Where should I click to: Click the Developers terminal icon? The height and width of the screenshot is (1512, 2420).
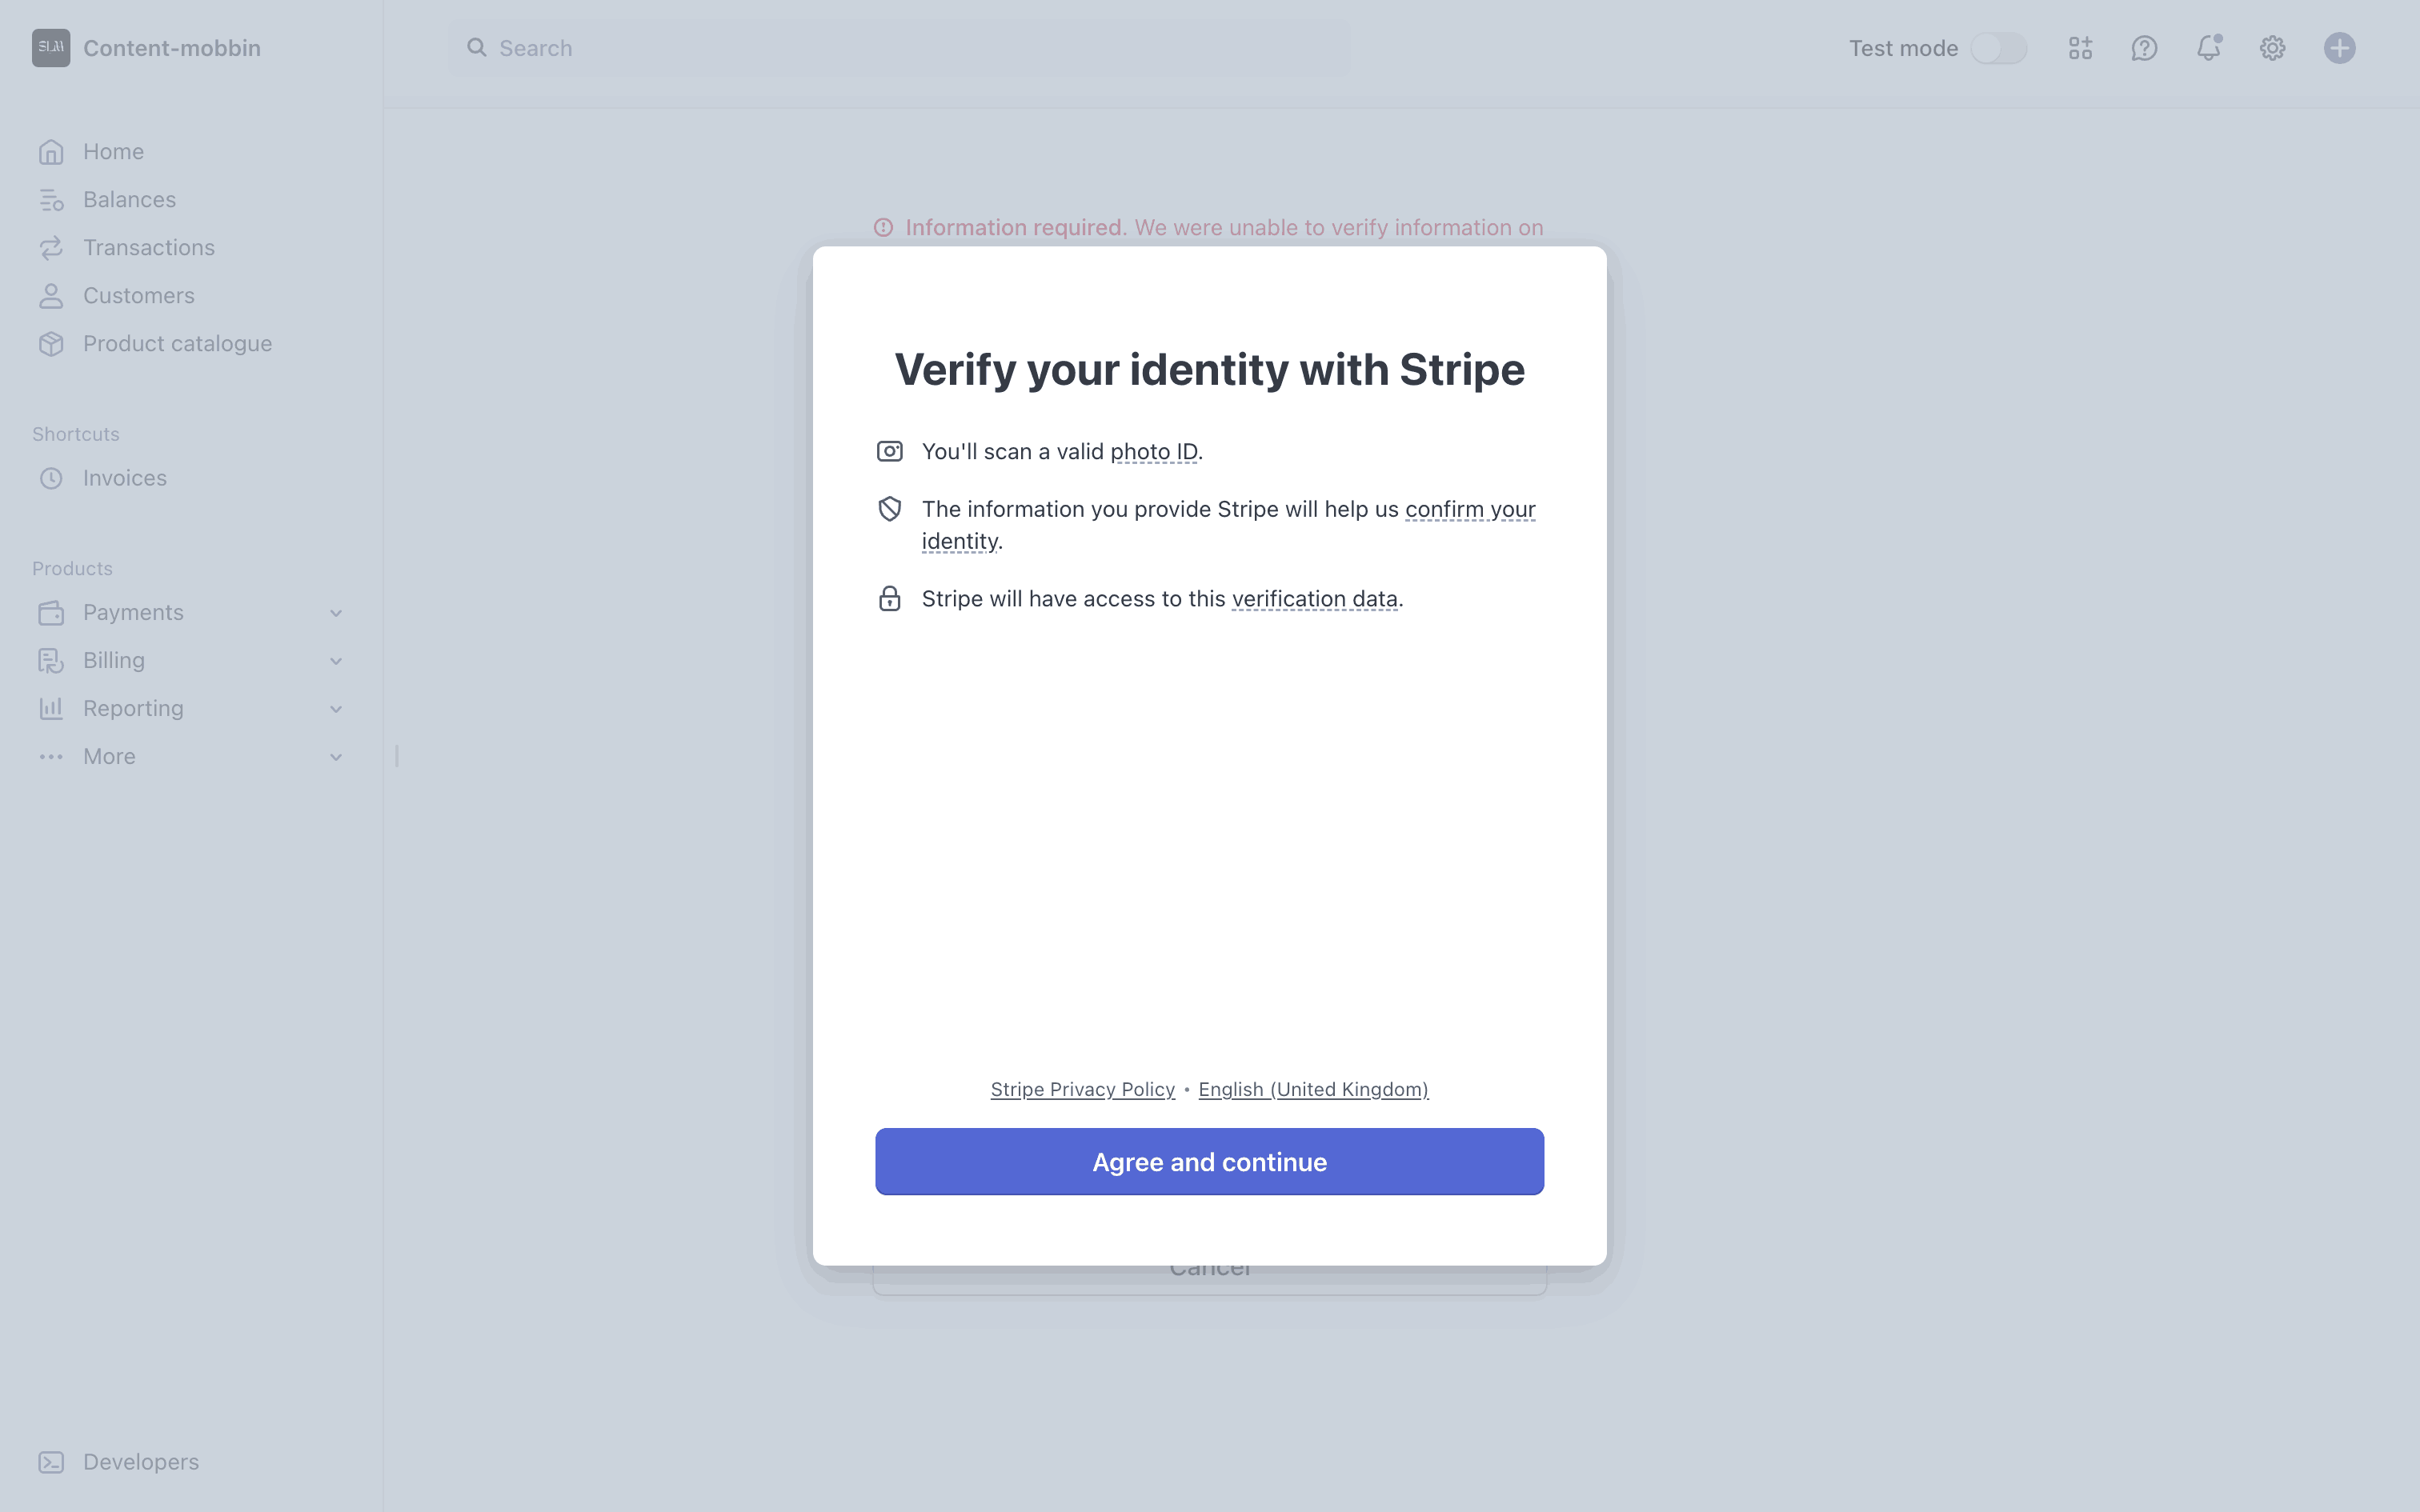(51, 1462)
